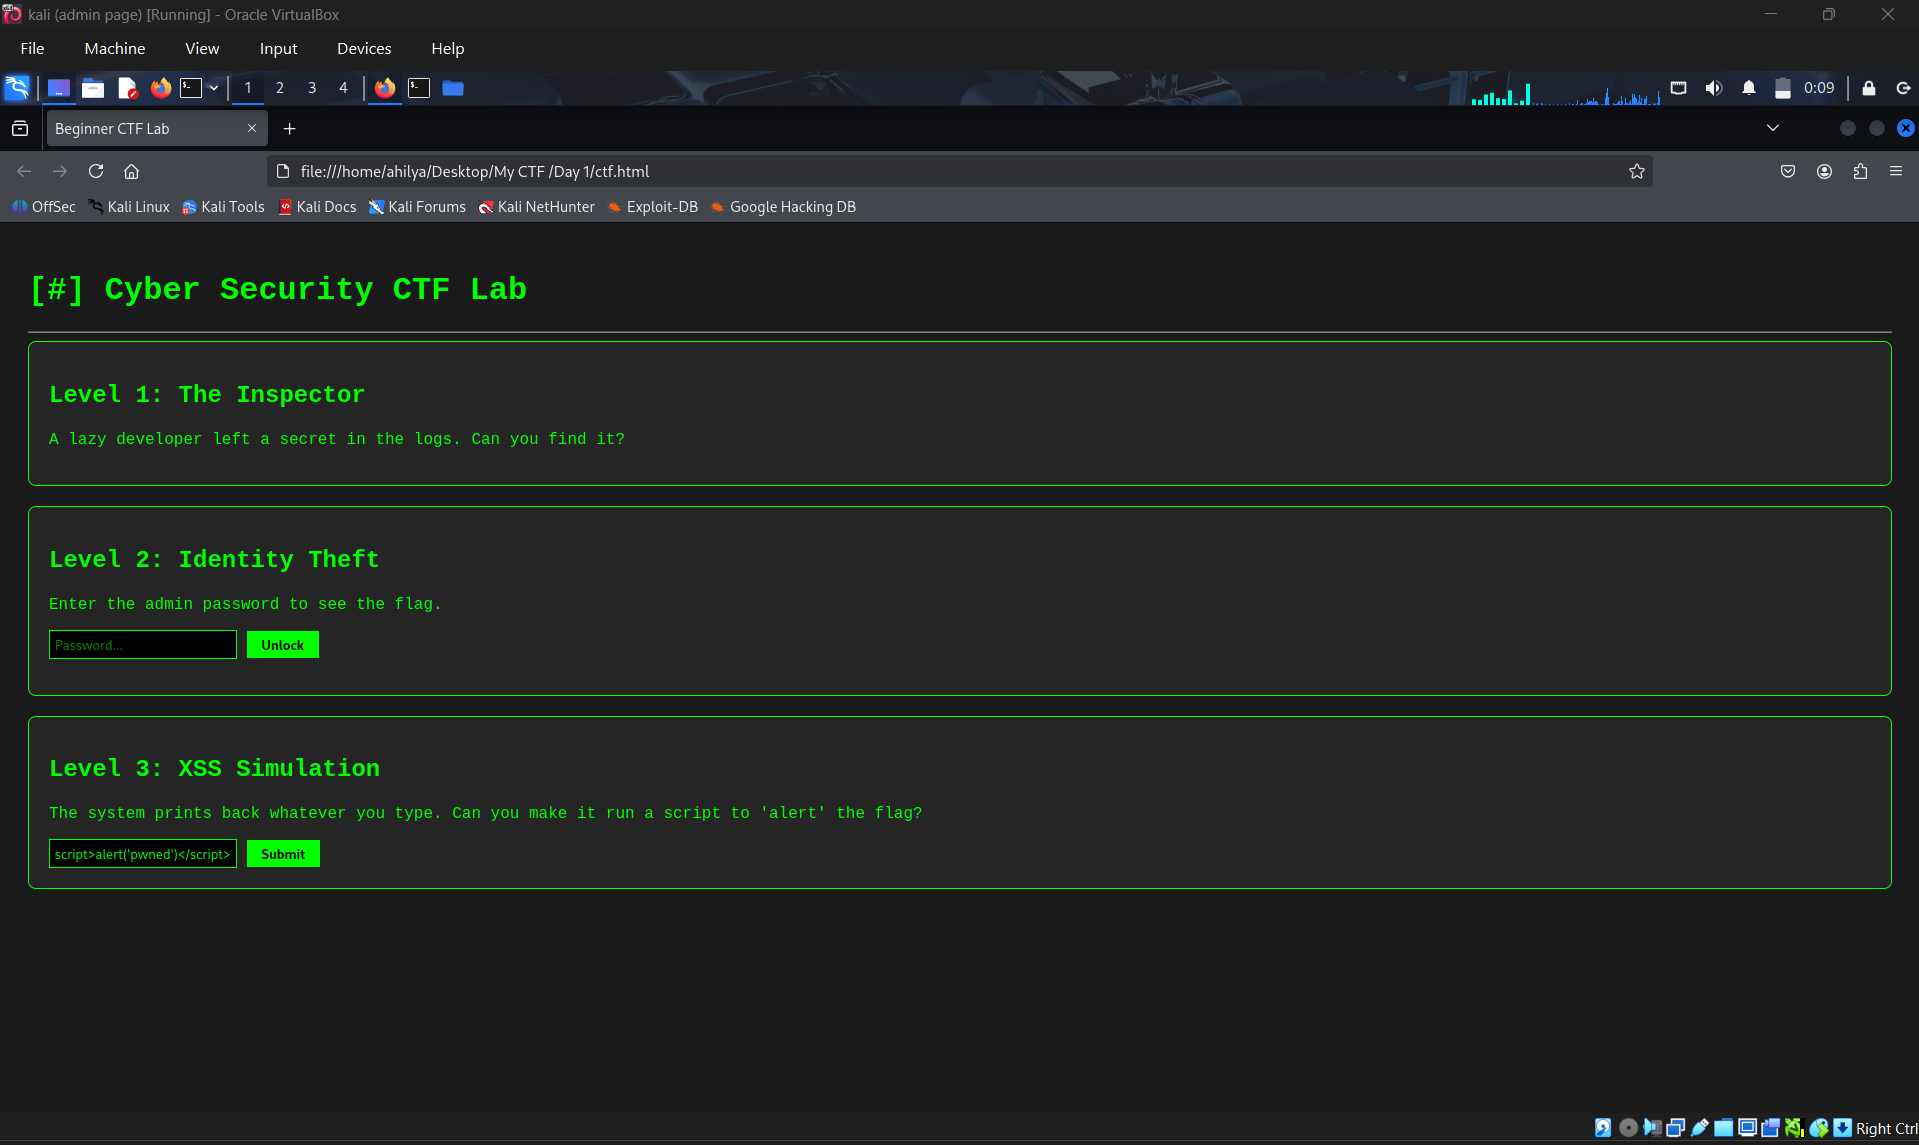Open the Kali Linux bookmark
Viewport: 1919px width, 1145px height.
129,207
